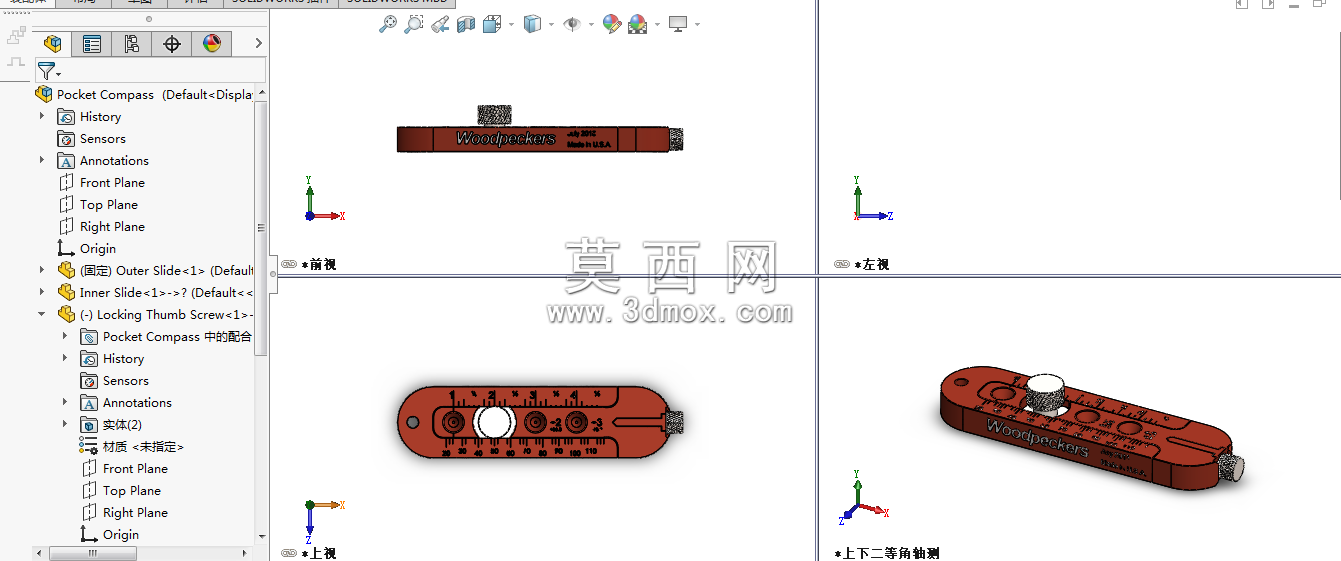The image size is (1341, 561).
Task: Show more manager tabs with right chevron
Action: tap(258, 43)
